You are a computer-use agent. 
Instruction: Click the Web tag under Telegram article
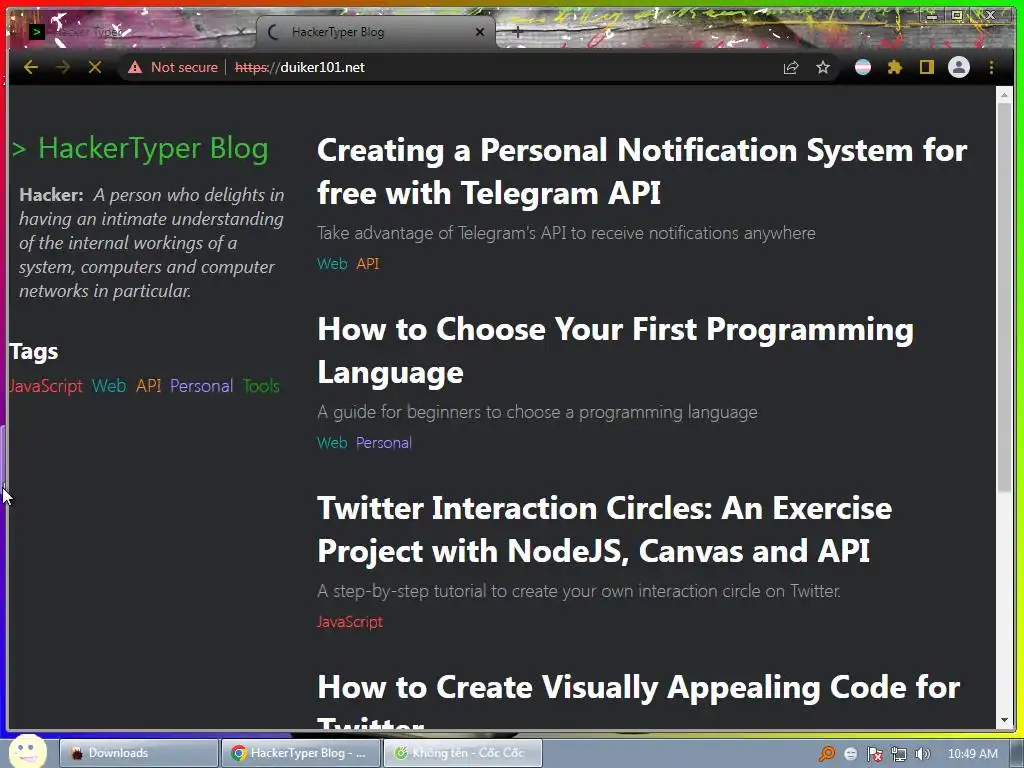[332, 264]
